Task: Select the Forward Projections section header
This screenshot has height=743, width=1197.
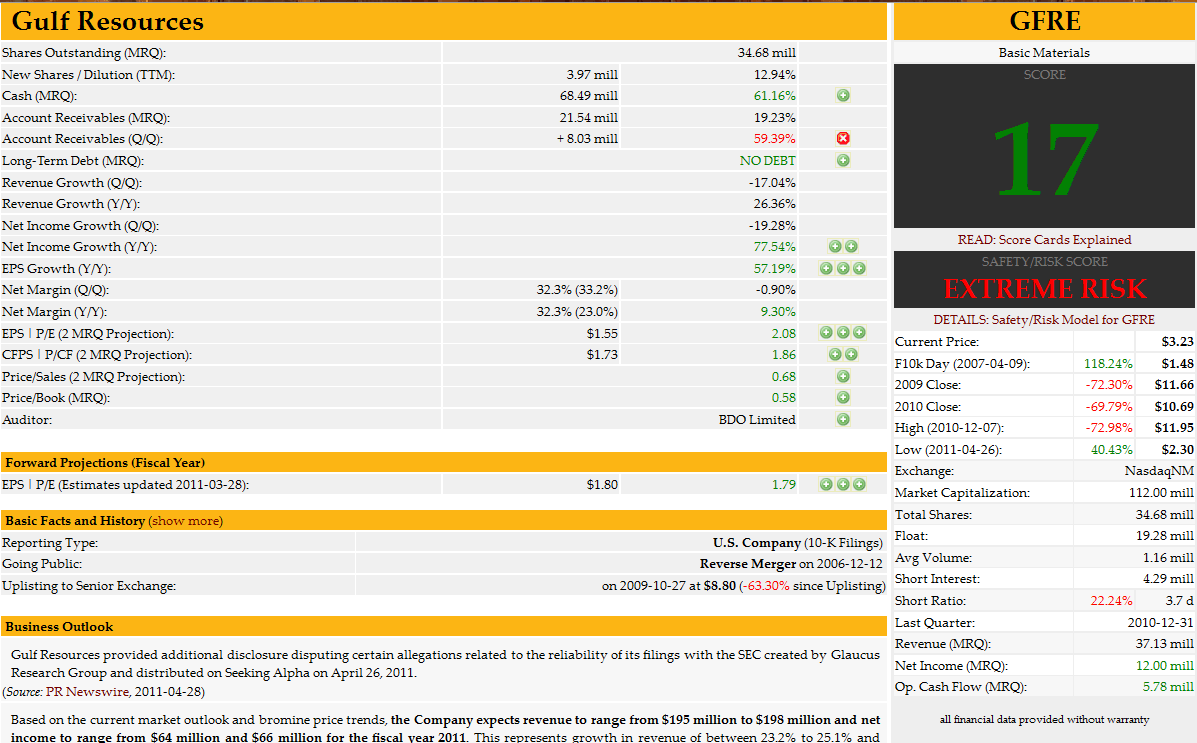Action: 104,463
